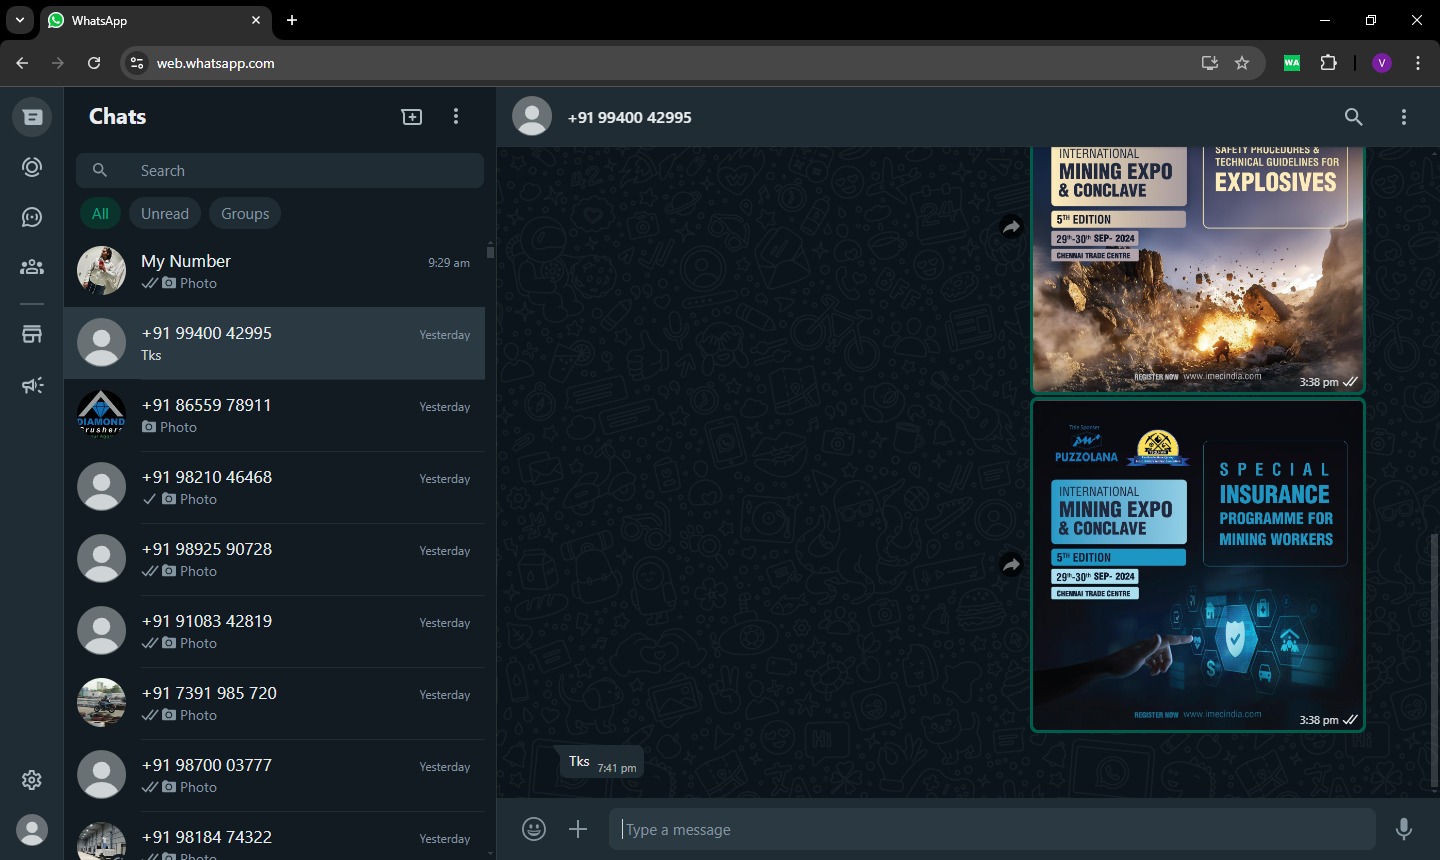Install WhatsApp app icon in address bar
The width and height of the screenshot is (1440, 860).
pyautogui.click(x=1210, y=63)
